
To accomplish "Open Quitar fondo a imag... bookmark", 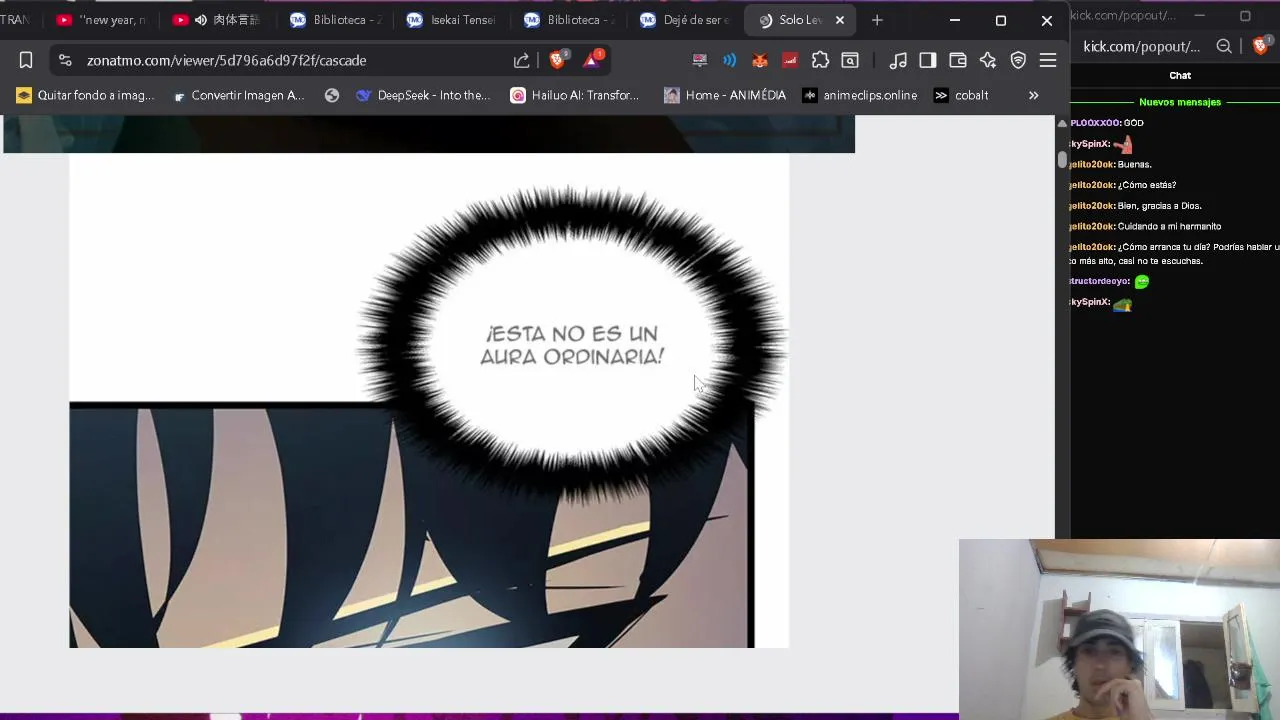I will point(86,95).
